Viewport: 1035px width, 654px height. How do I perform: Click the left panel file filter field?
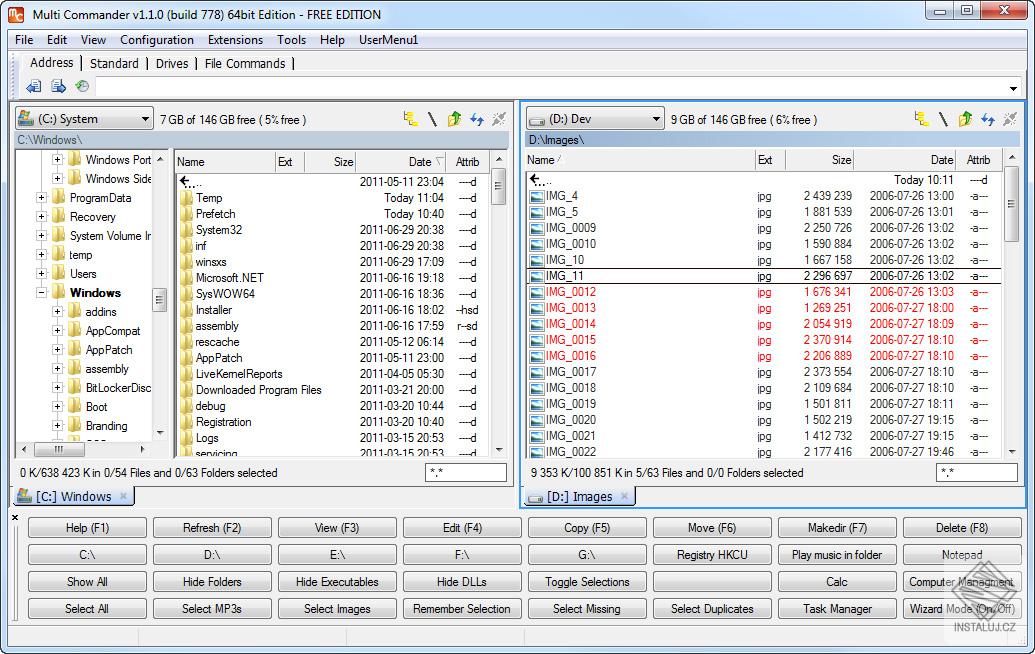click(x=466, y=473)
